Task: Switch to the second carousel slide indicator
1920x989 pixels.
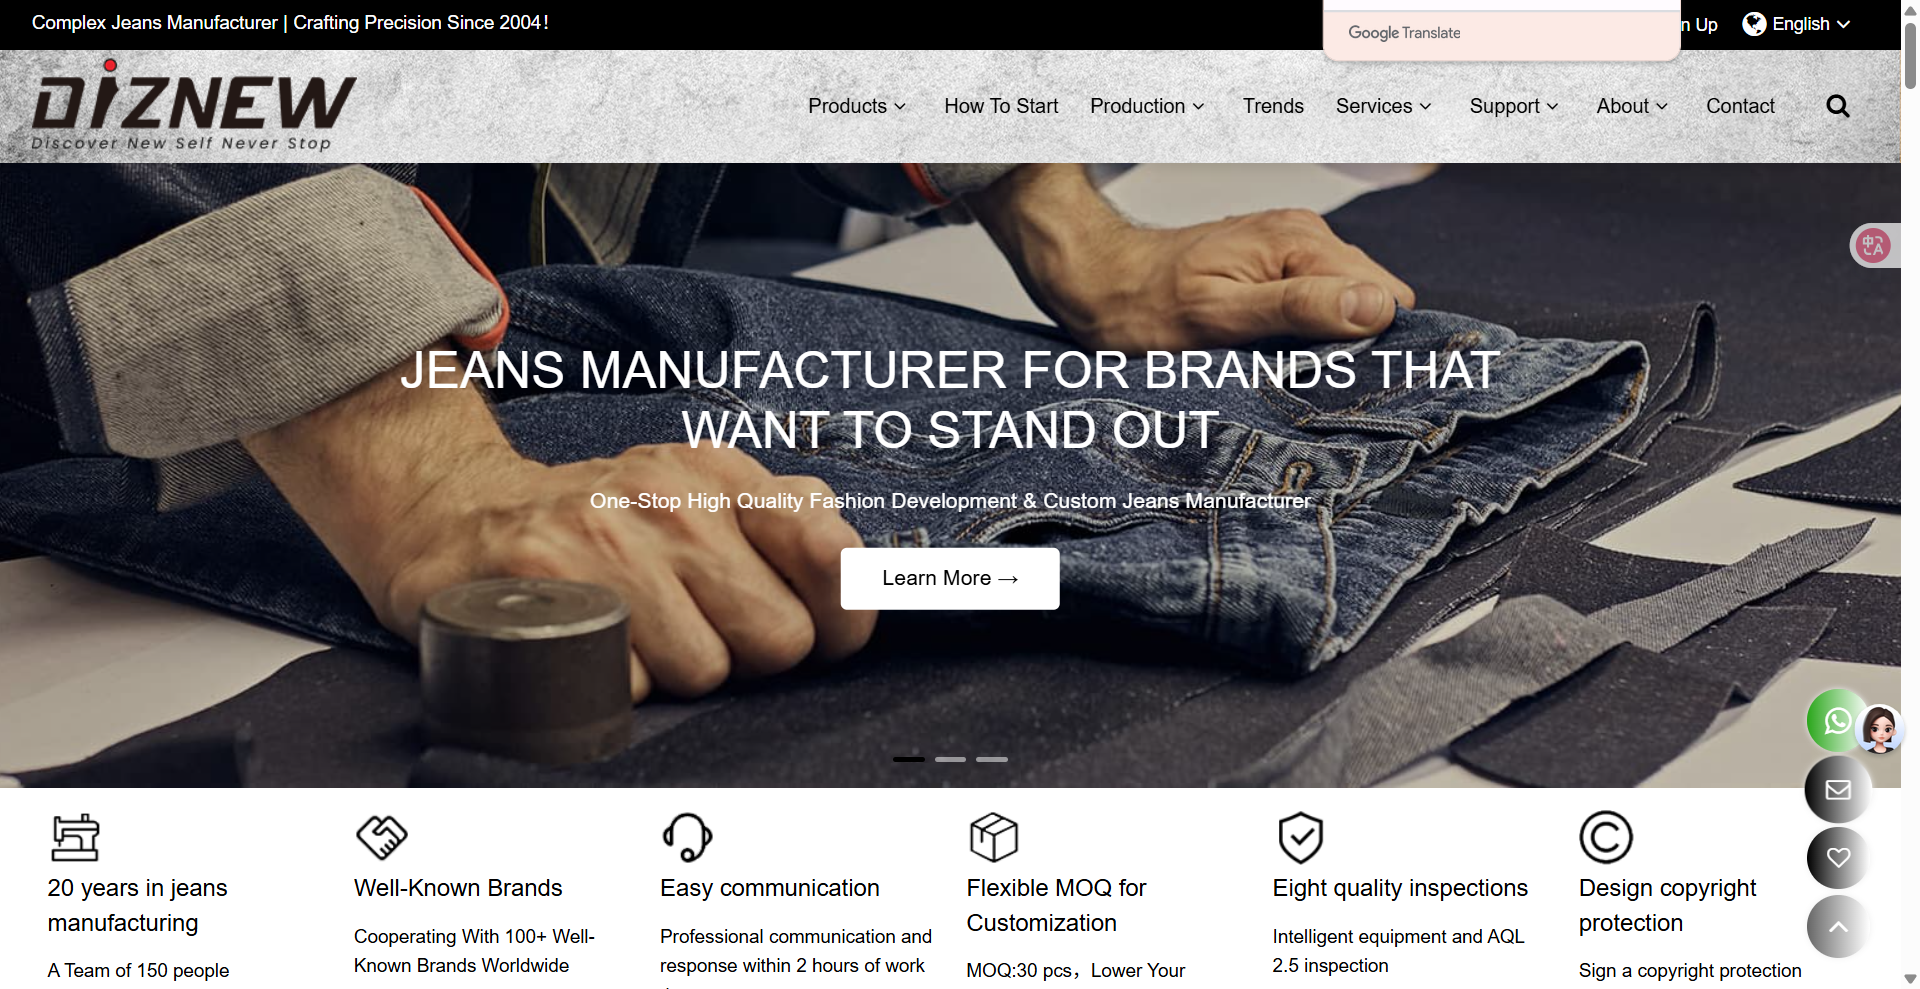Action: pos(950,760)
